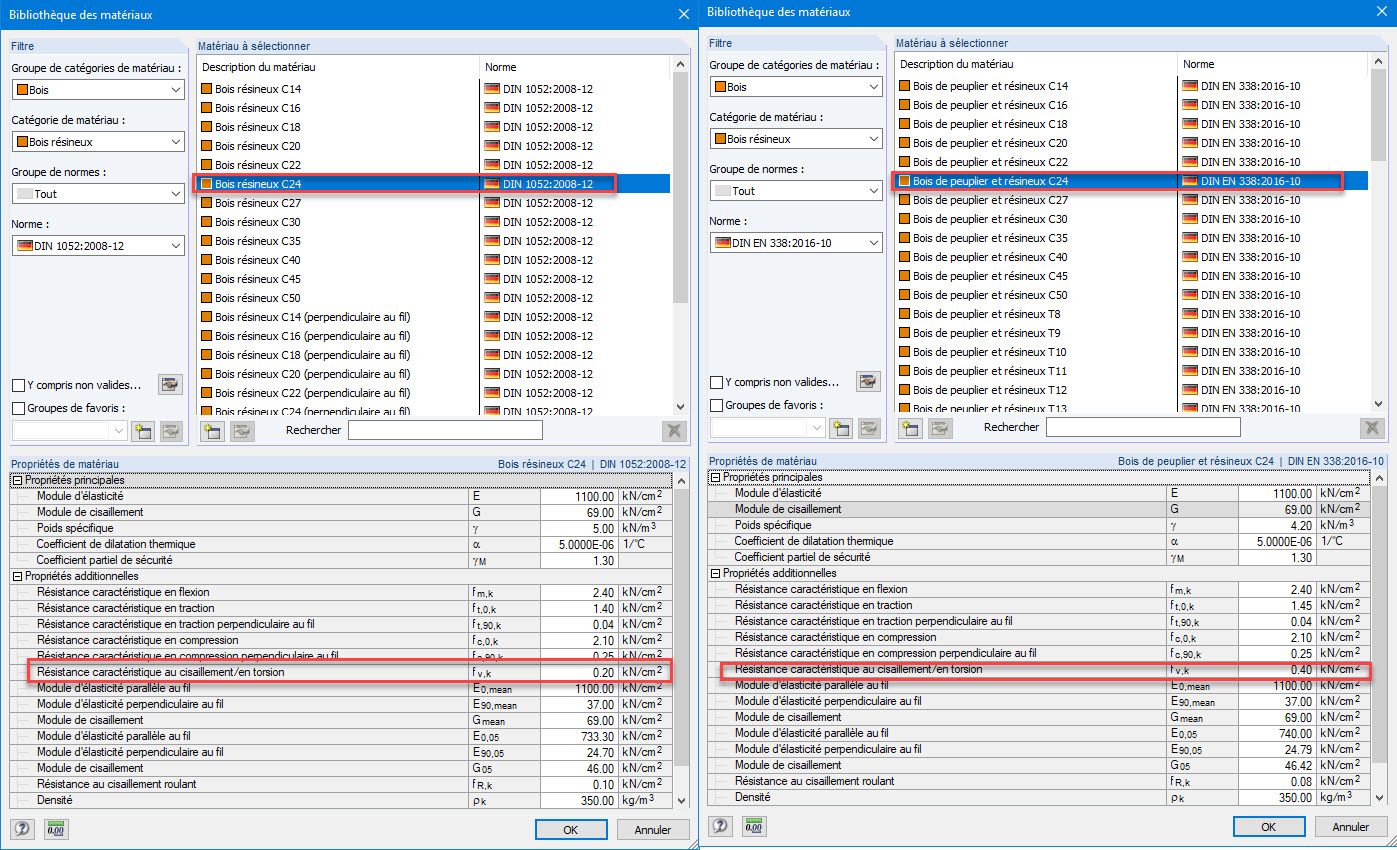Viewport: 1397px width, 850px height.
Task: Collapse 'Propriétés principales' in DIN EN 338 dialog
Action: click(715, 477)
